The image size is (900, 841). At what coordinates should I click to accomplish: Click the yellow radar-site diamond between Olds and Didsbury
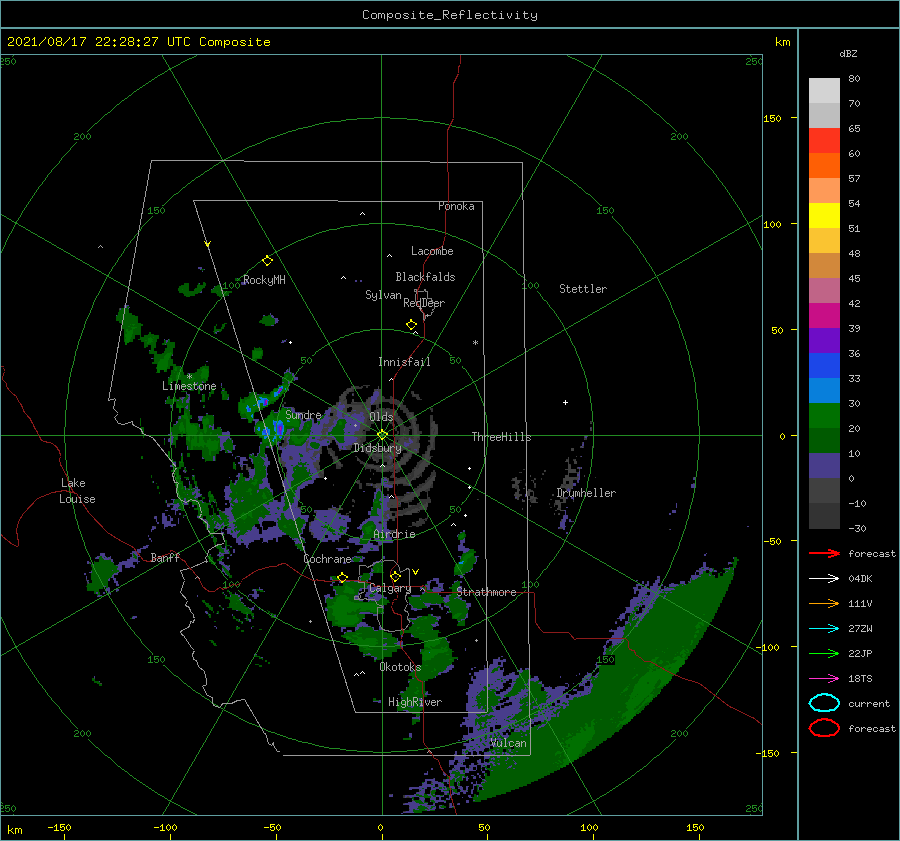(382, 435)
